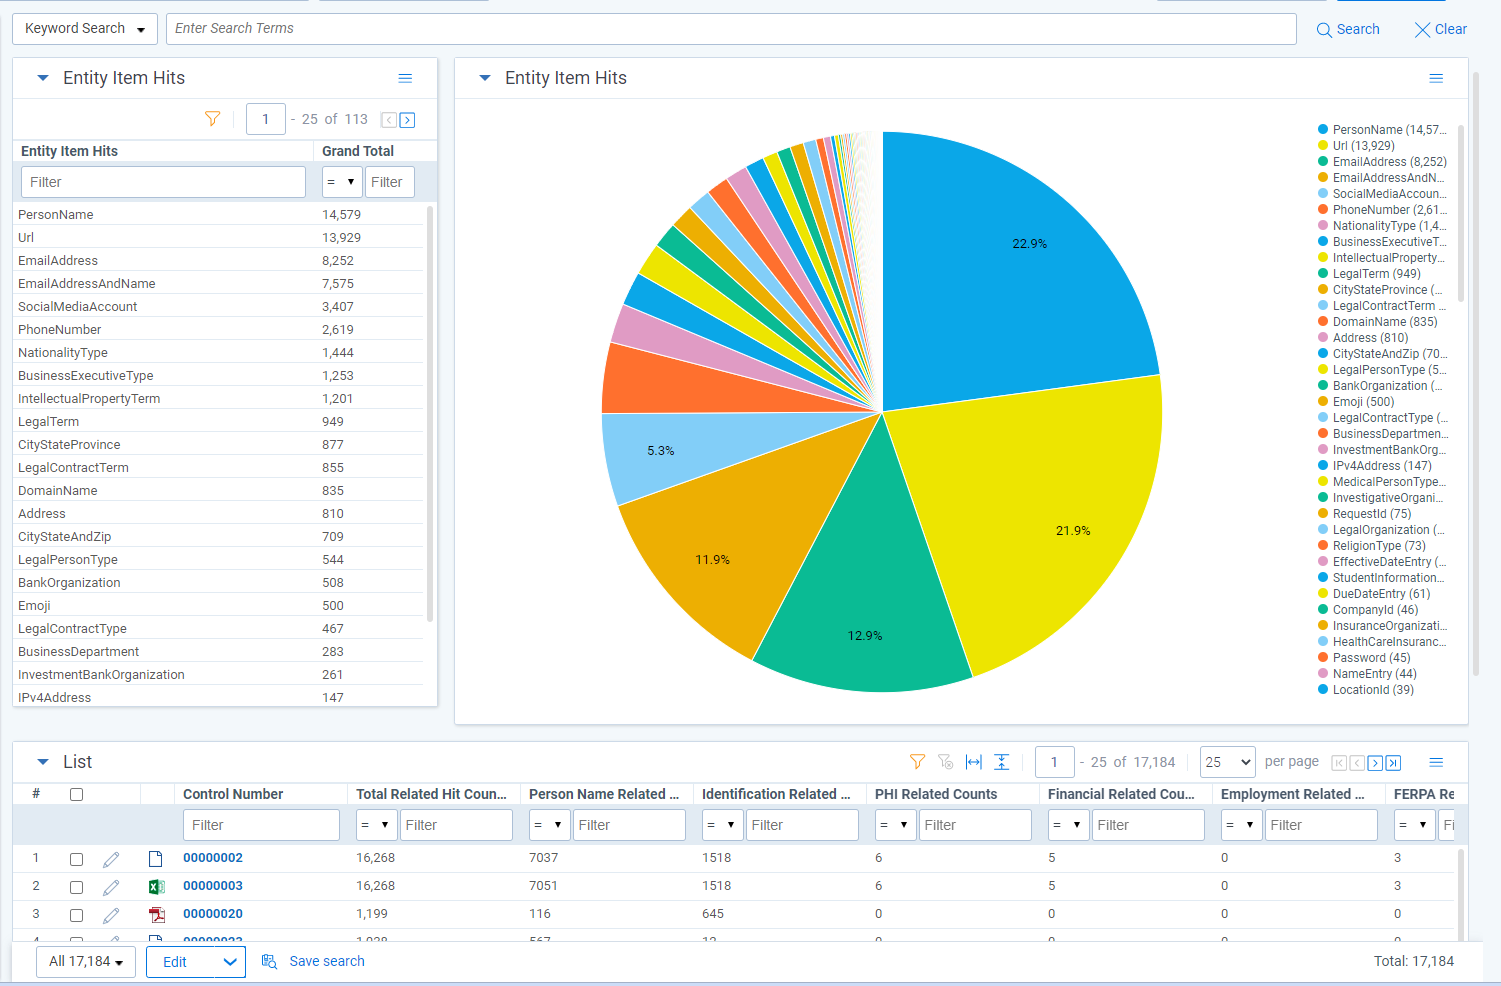Open the List panel hamburger menu
The height and width of the screenshot is (986, 1501).
click(x=1436, y=762)
